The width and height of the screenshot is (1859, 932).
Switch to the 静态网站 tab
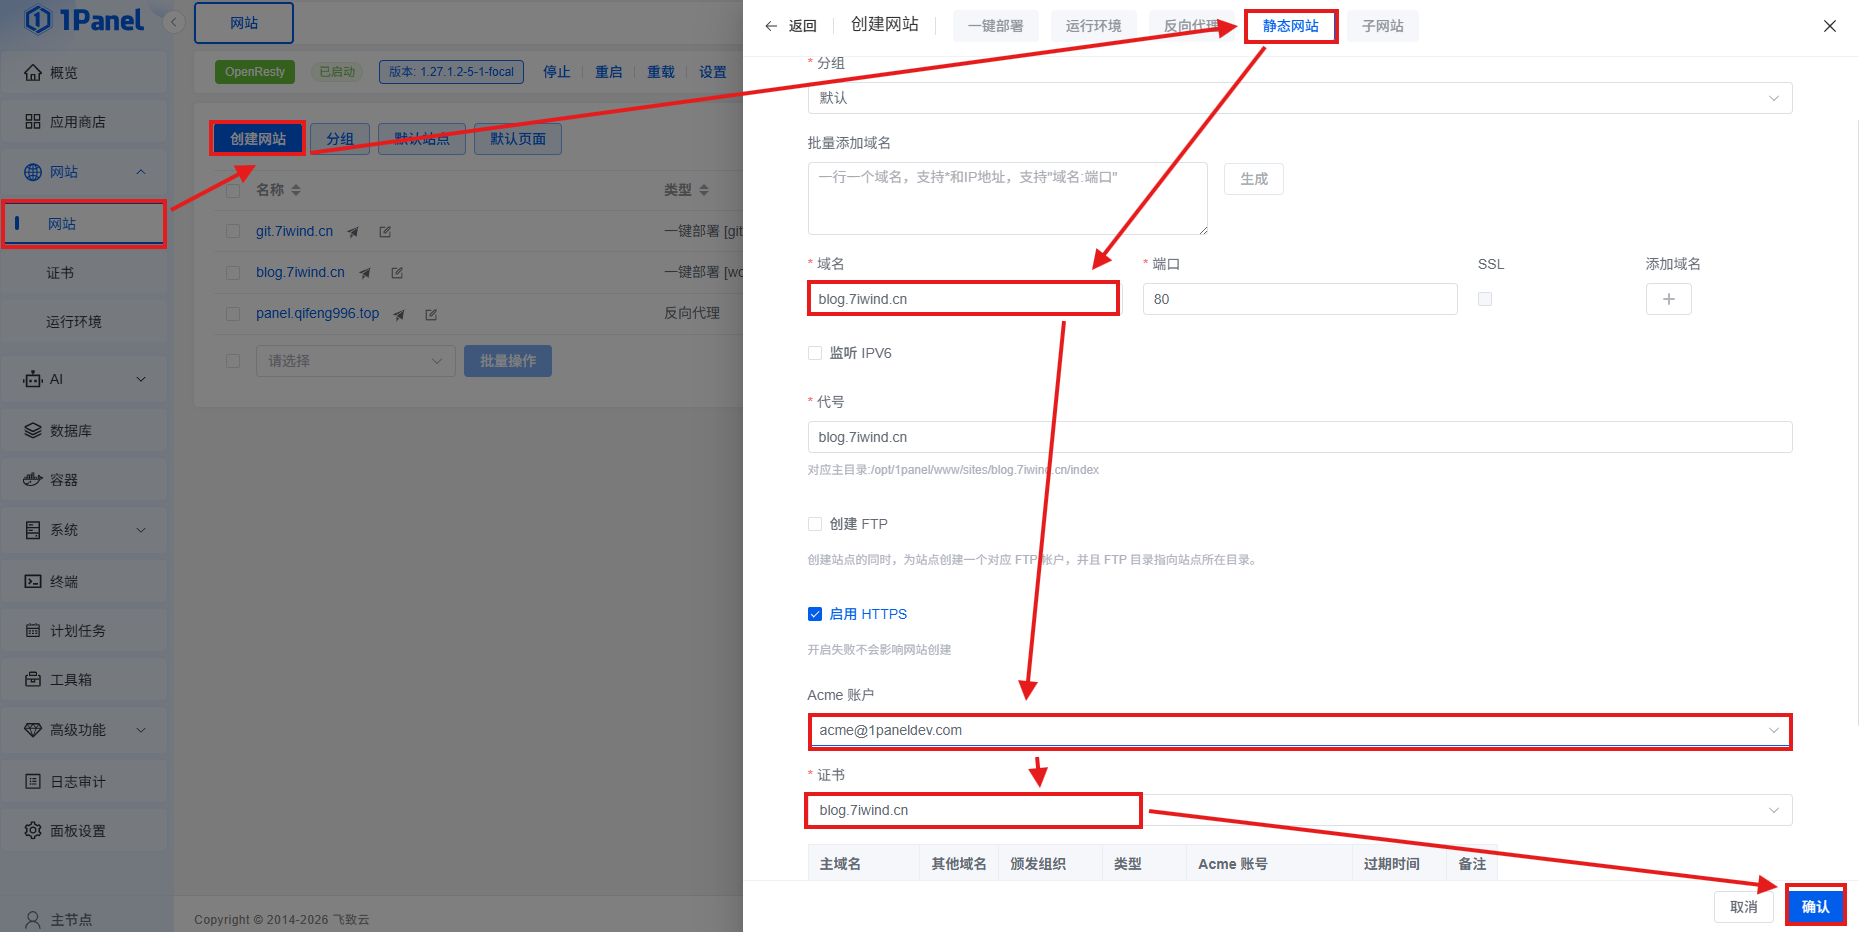(1290, 26)
